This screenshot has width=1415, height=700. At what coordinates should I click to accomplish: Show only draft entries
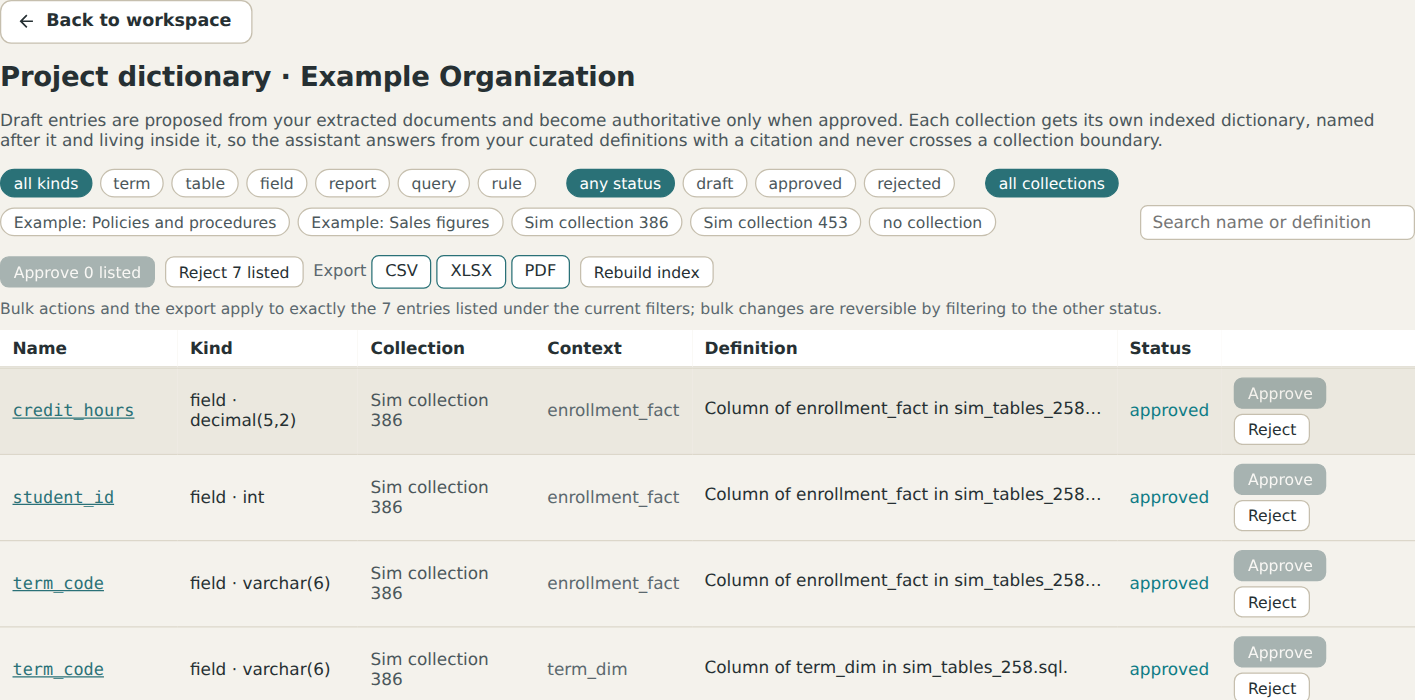click(x=715, y=183)
